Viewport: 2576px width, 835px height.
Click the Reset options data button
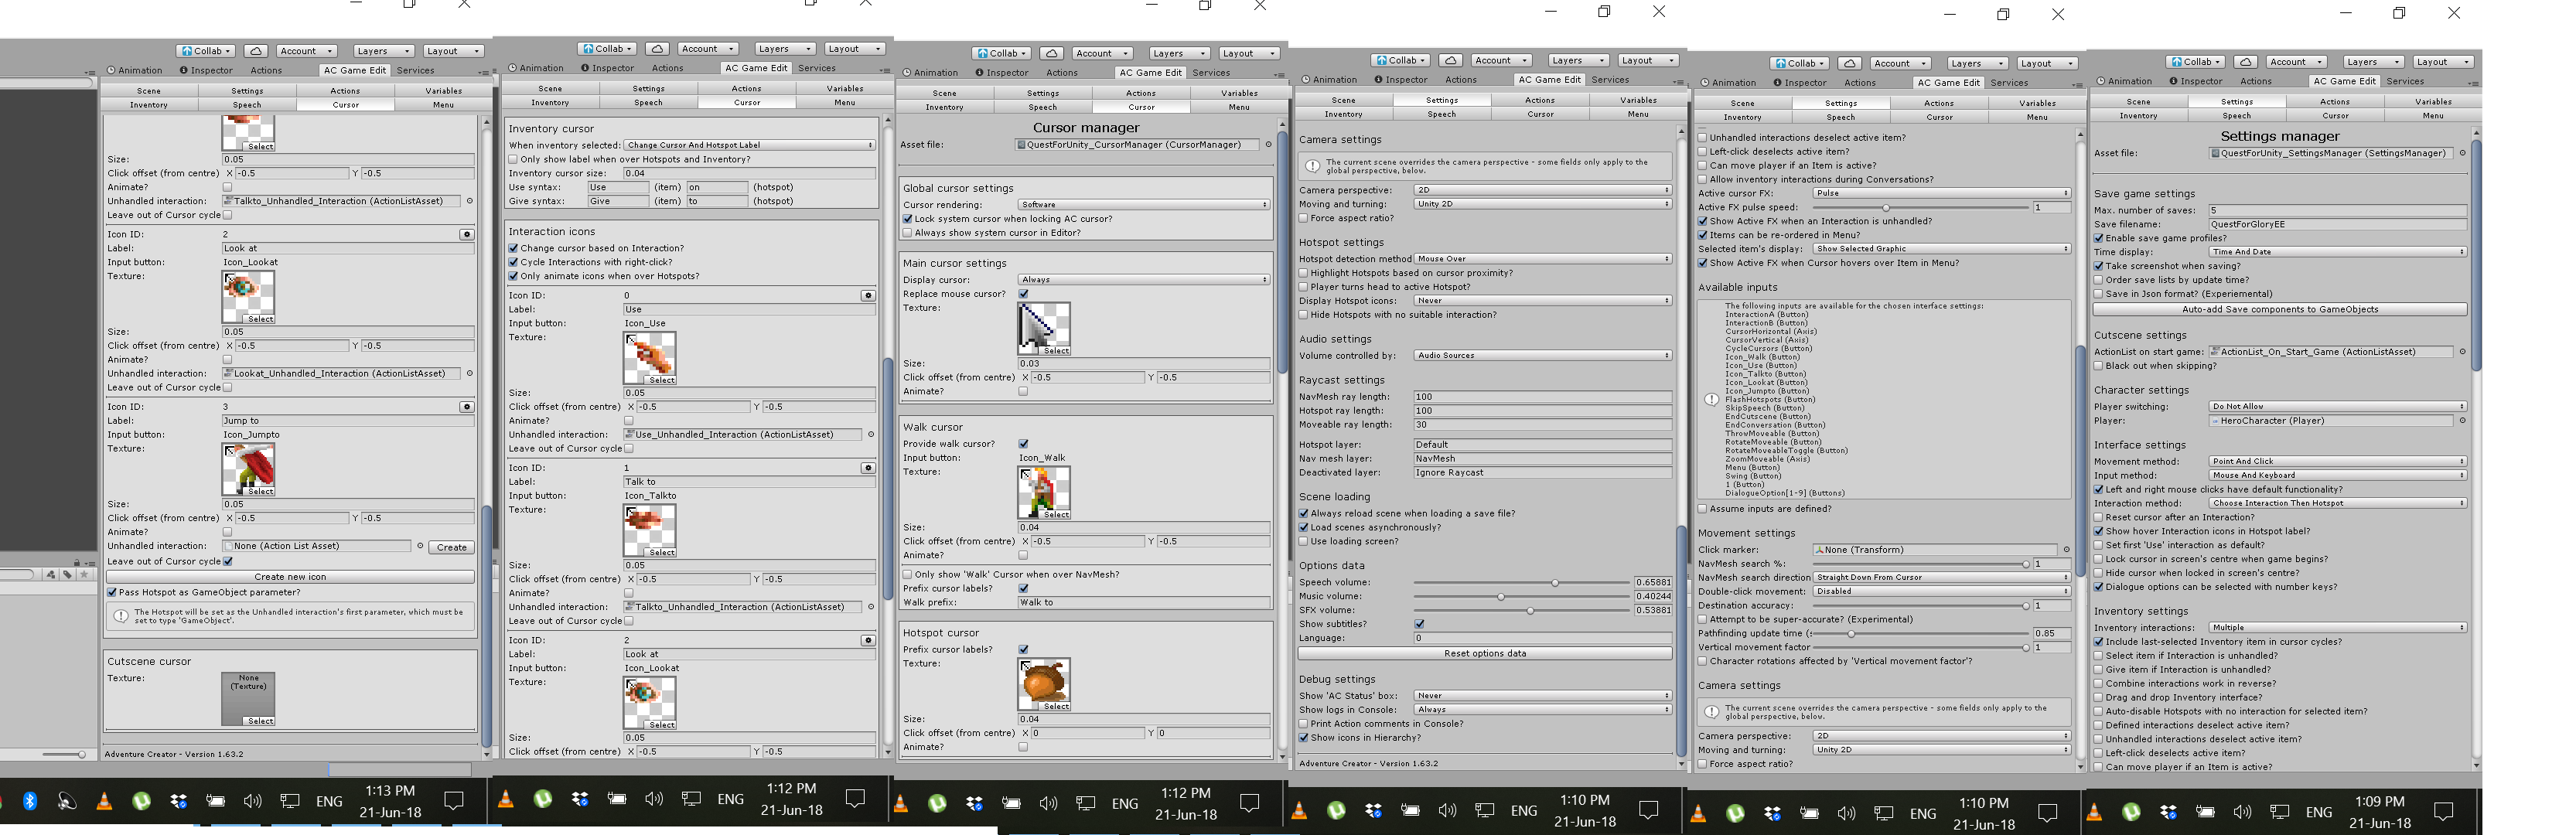tap(1485, 654)
